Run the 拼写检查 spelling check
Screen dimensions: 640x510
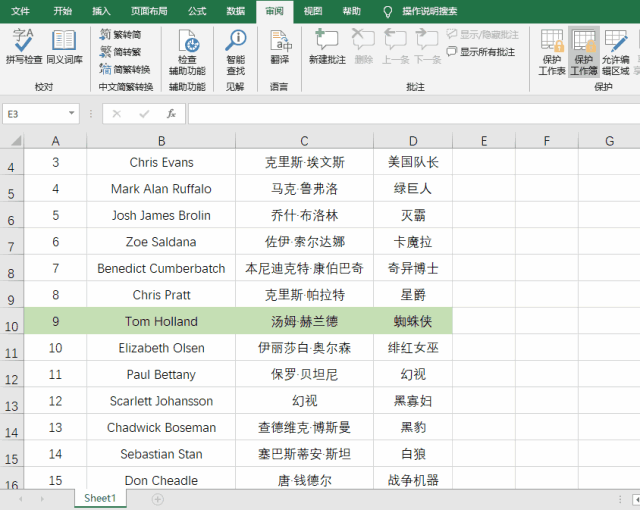point(23,47)
